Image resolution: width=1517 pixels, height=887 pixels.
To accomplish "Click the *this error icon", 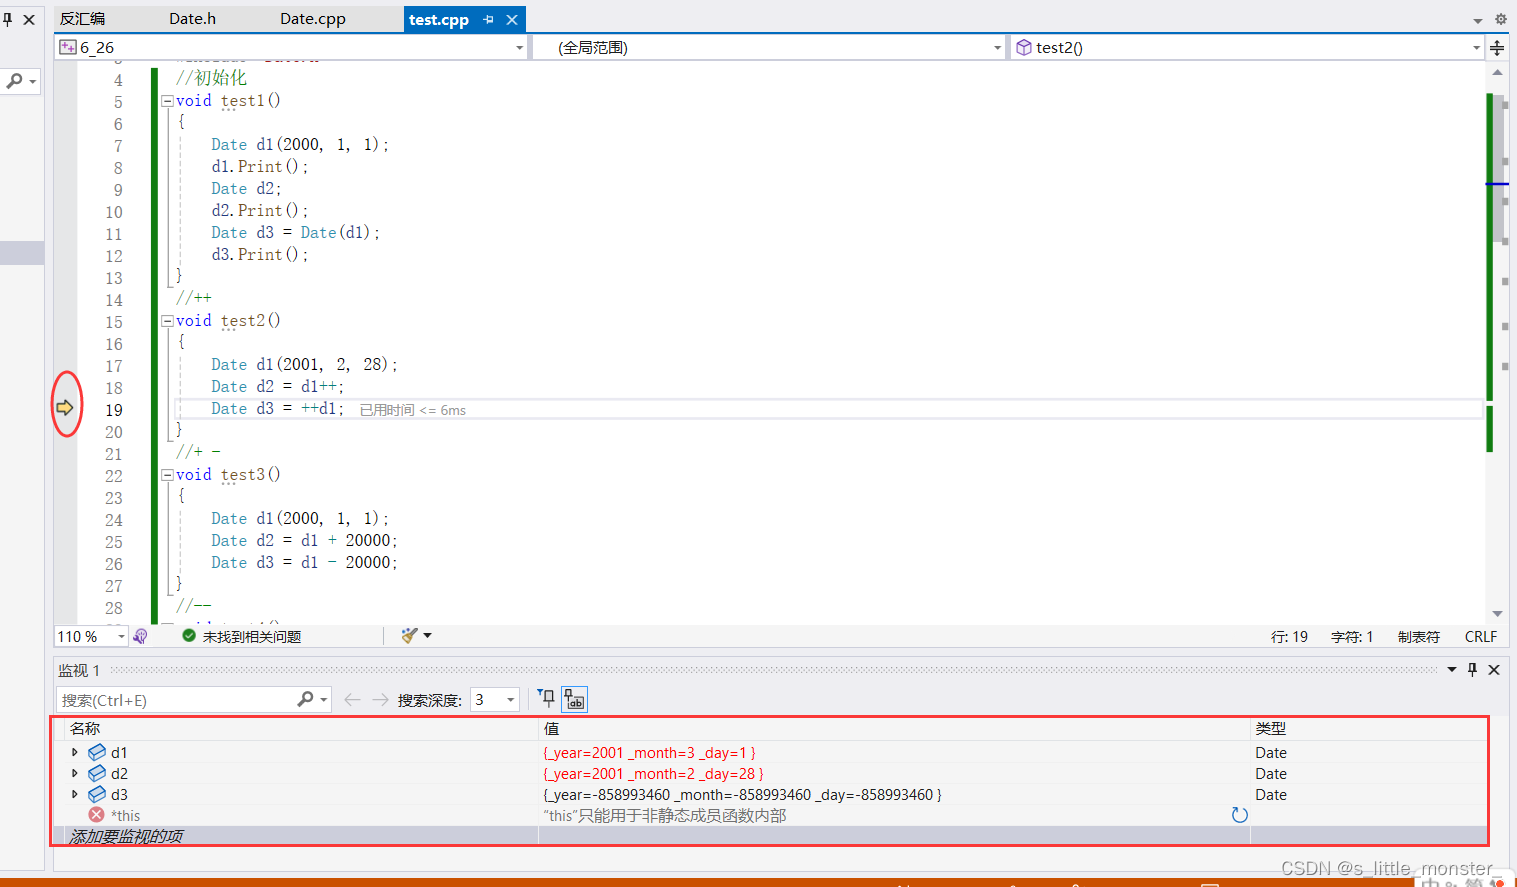I will (x=96, y=815).
